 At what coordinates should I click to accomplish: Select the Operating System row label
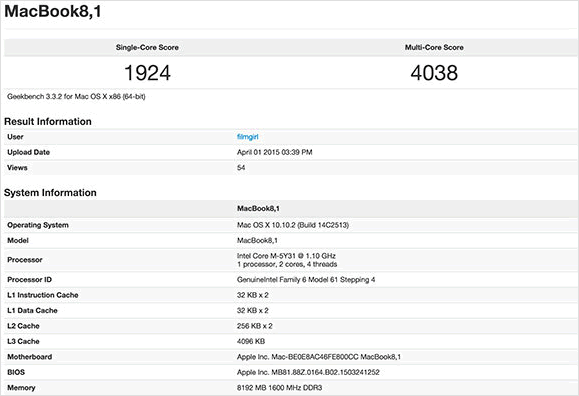coord(38,225)
